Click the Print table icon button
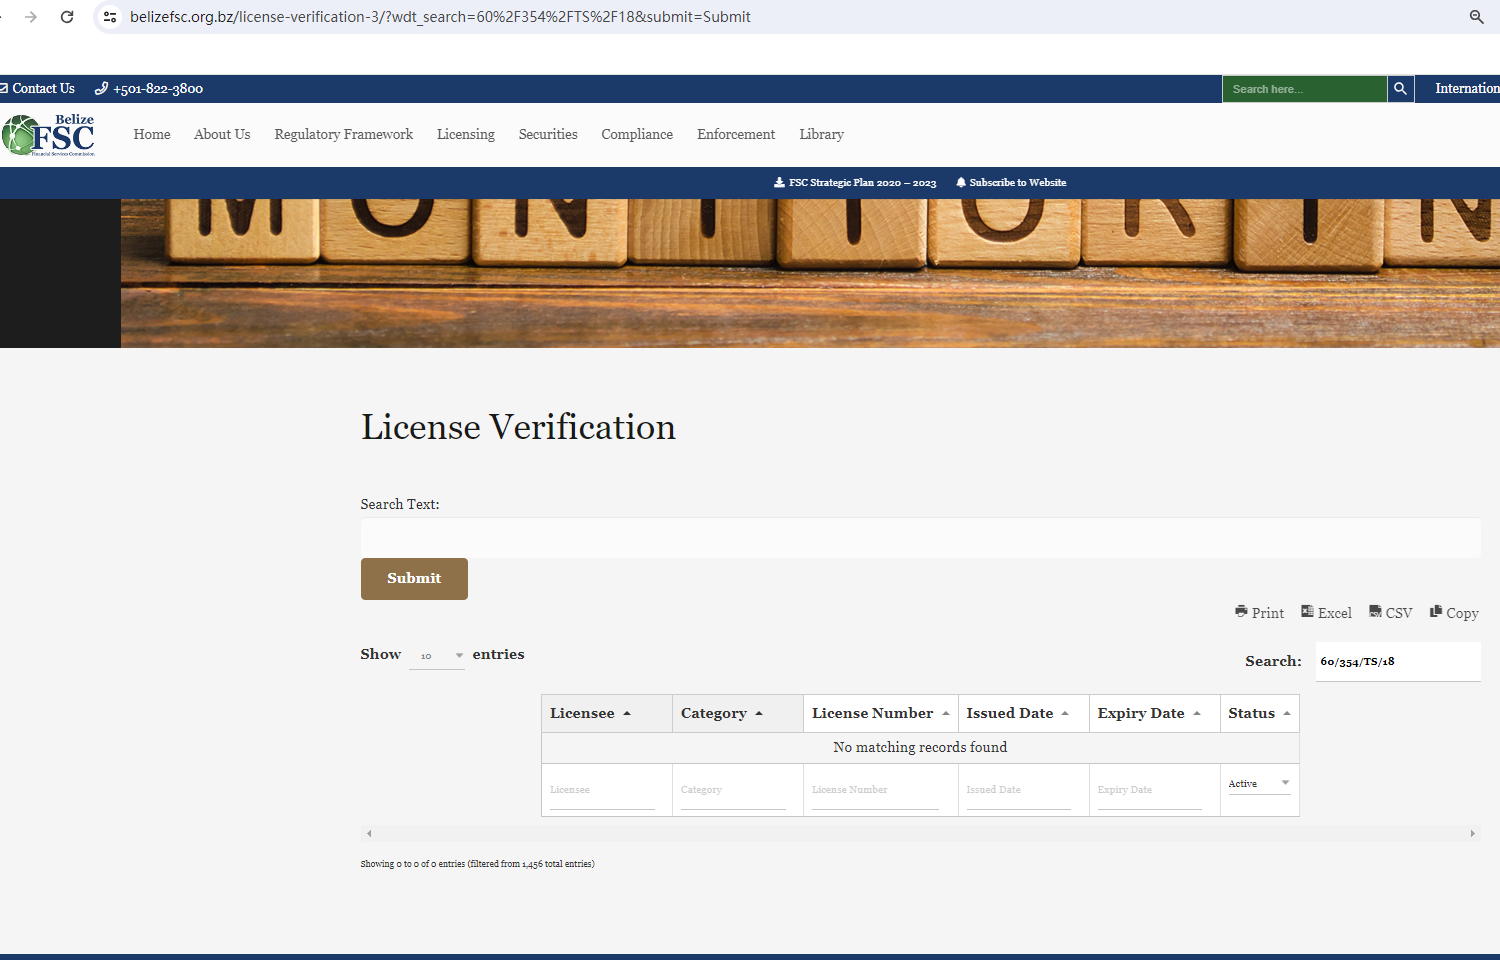 [x=1259, y=613]
